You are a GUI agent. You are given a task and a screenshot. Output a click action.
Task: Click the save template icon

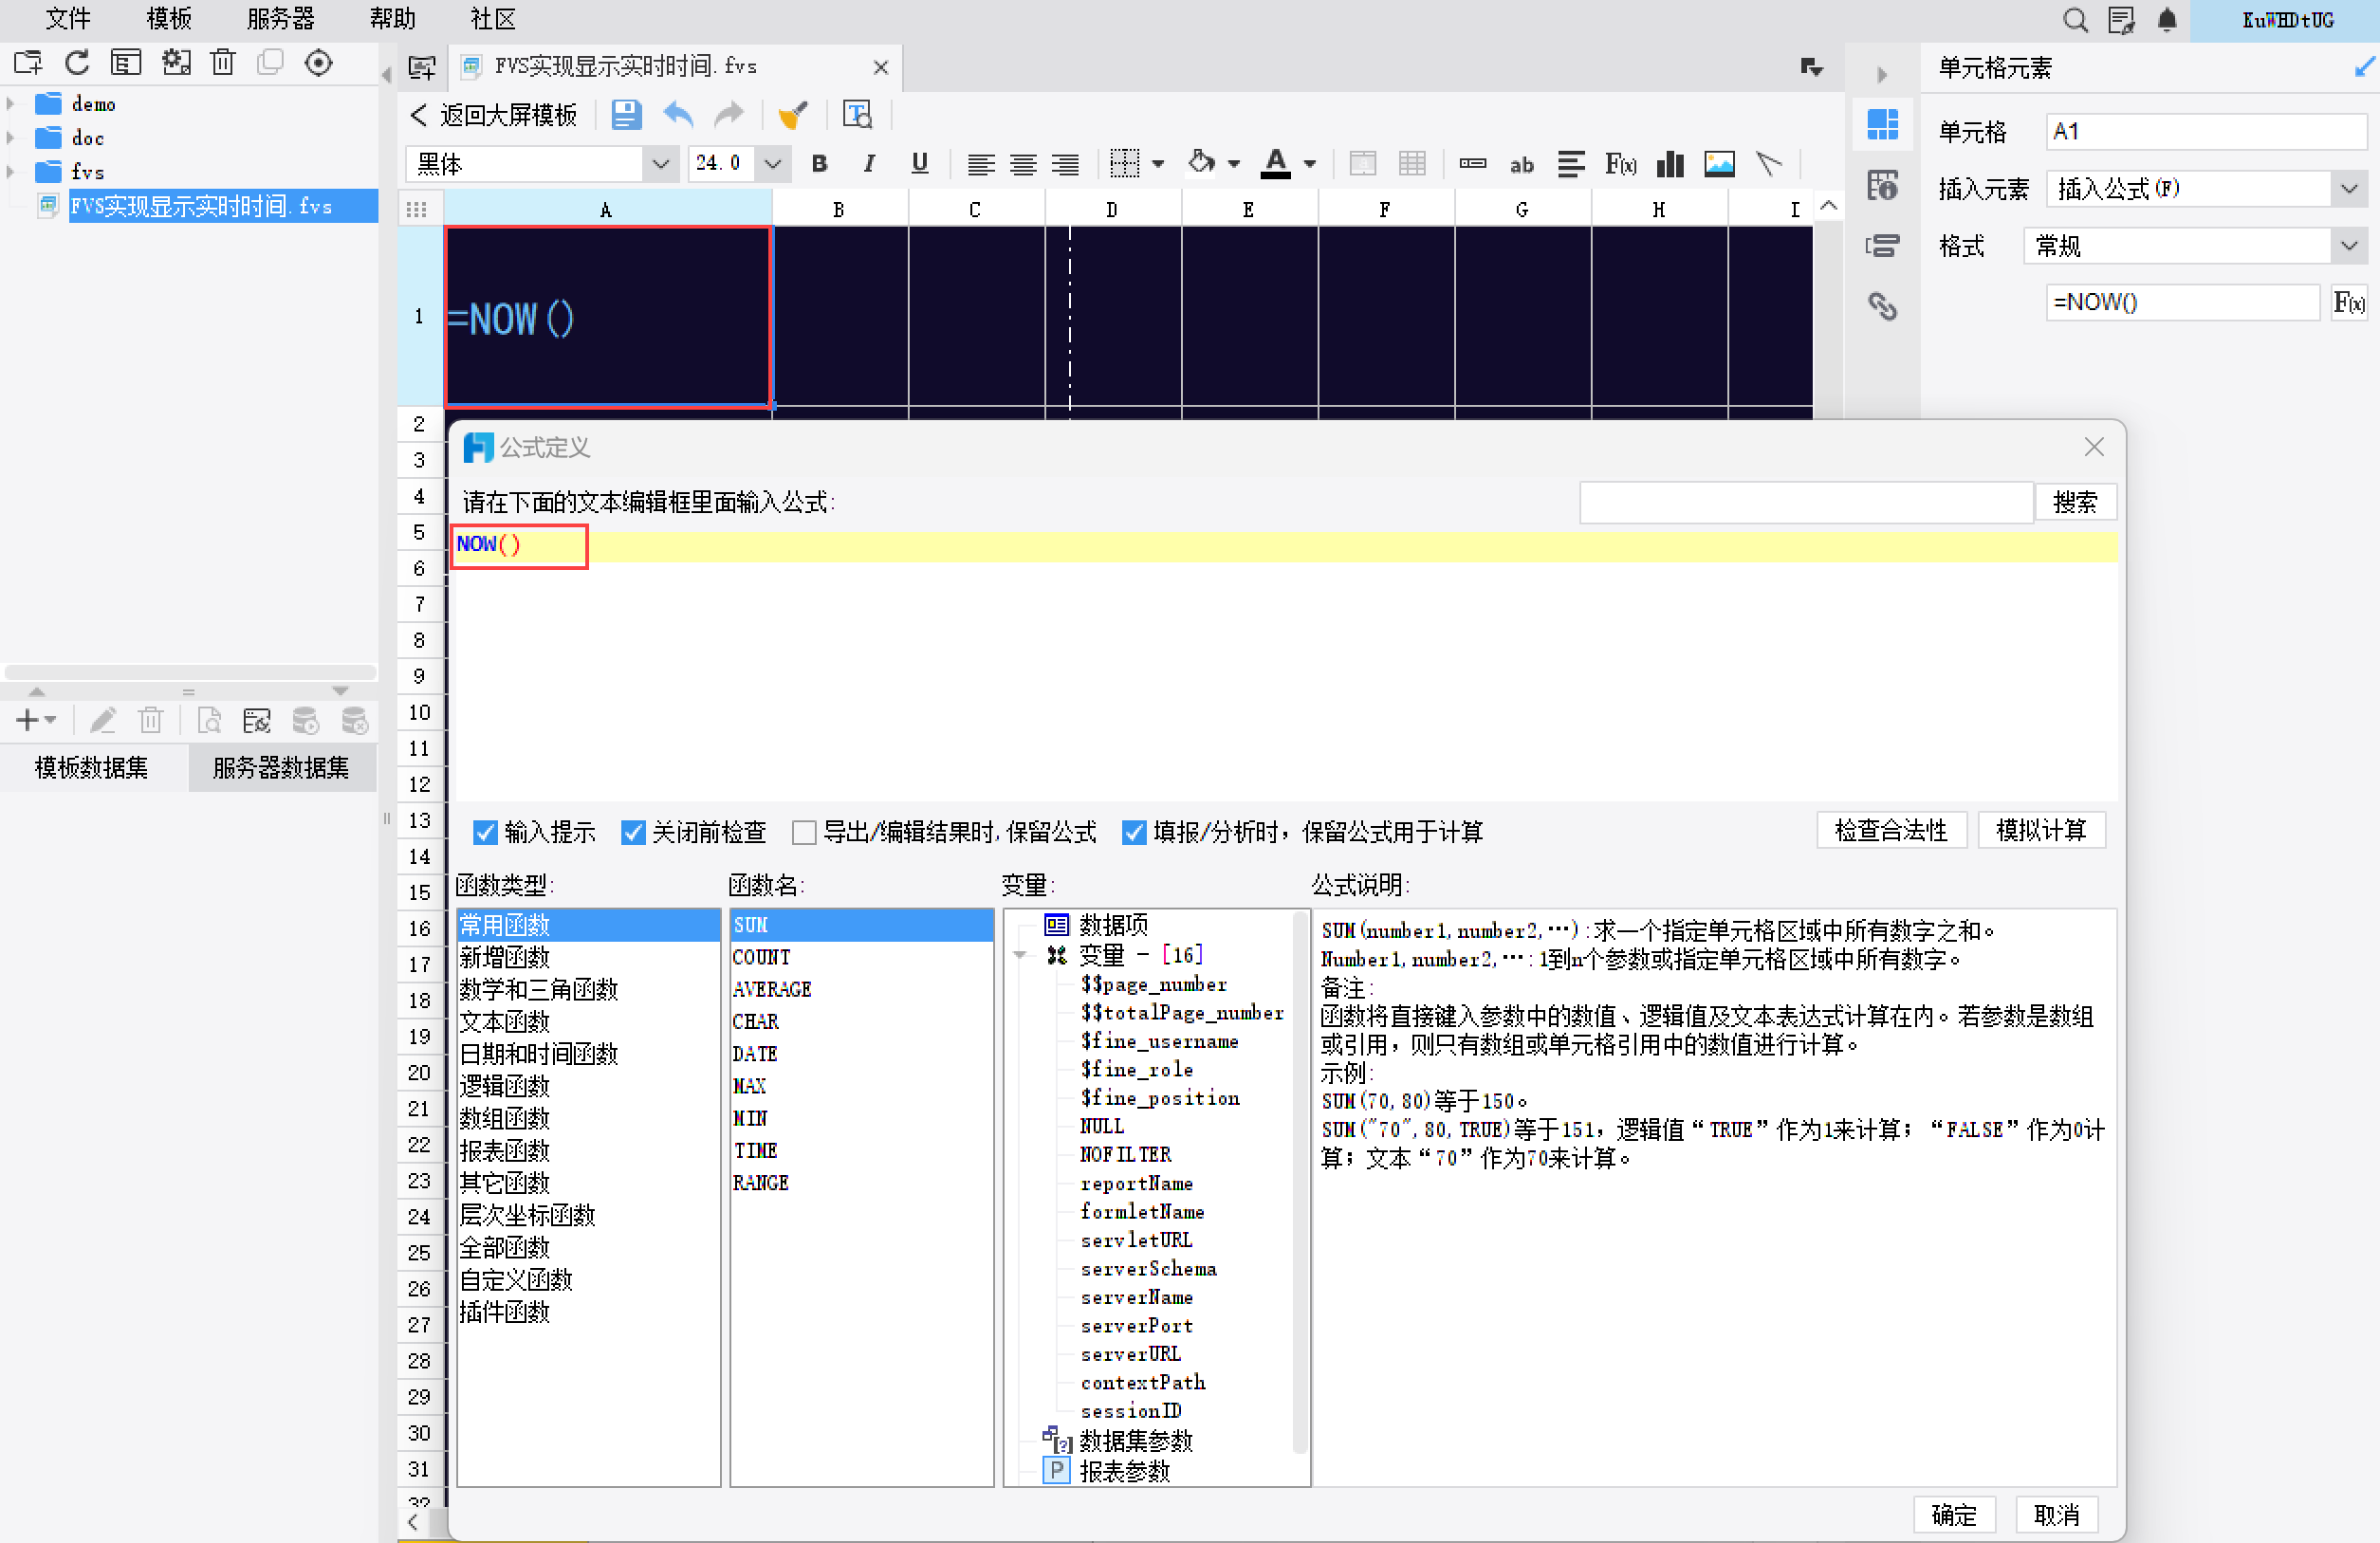626,115
